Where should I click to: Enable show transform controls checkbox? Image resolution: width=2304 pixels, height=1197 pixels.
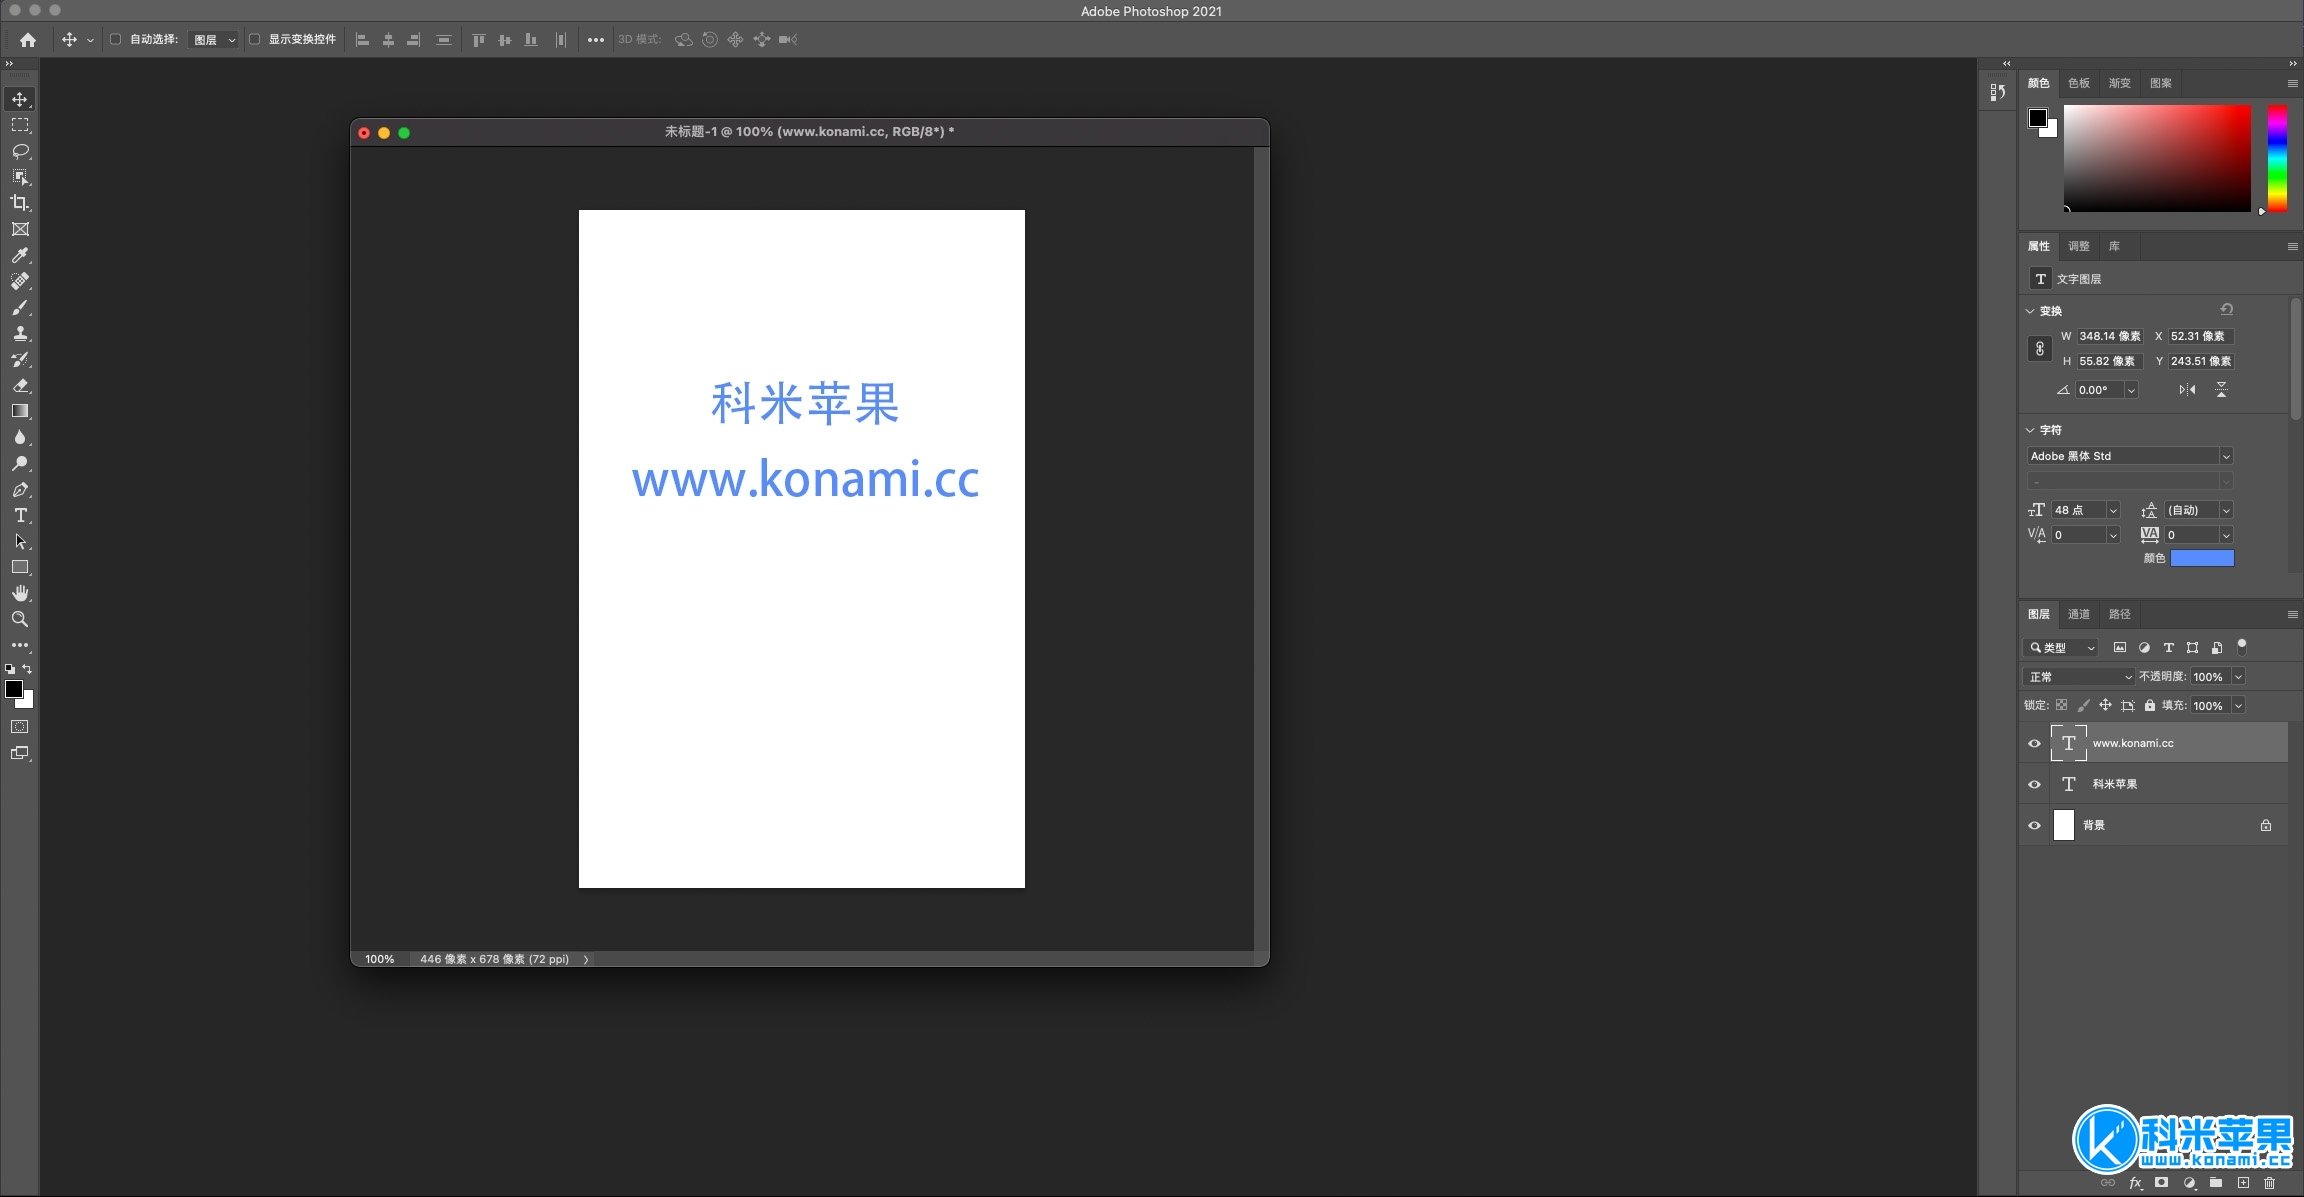point(254,39)
